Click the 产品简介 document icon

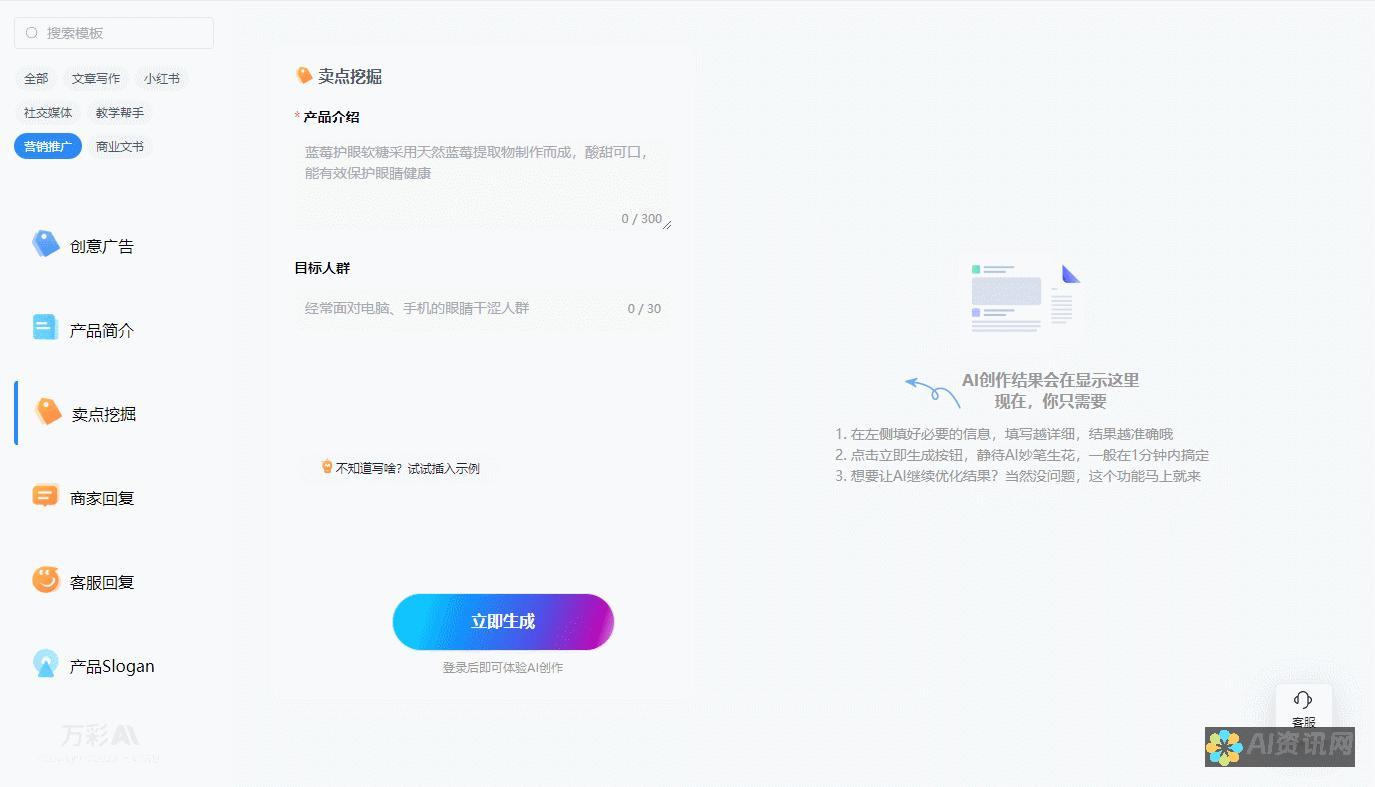[x=45, y=328]
